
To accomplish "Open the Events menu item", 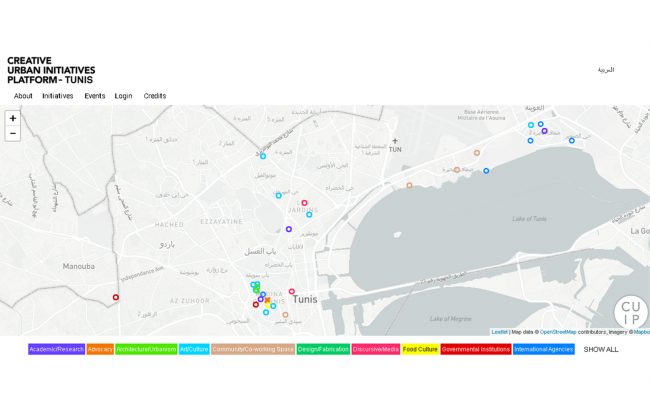I will pos(95,96).
